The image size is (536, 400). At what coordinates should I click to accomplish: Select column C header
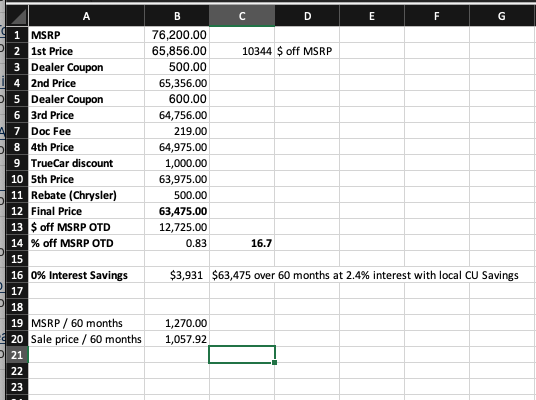click(x=242, y=16)
